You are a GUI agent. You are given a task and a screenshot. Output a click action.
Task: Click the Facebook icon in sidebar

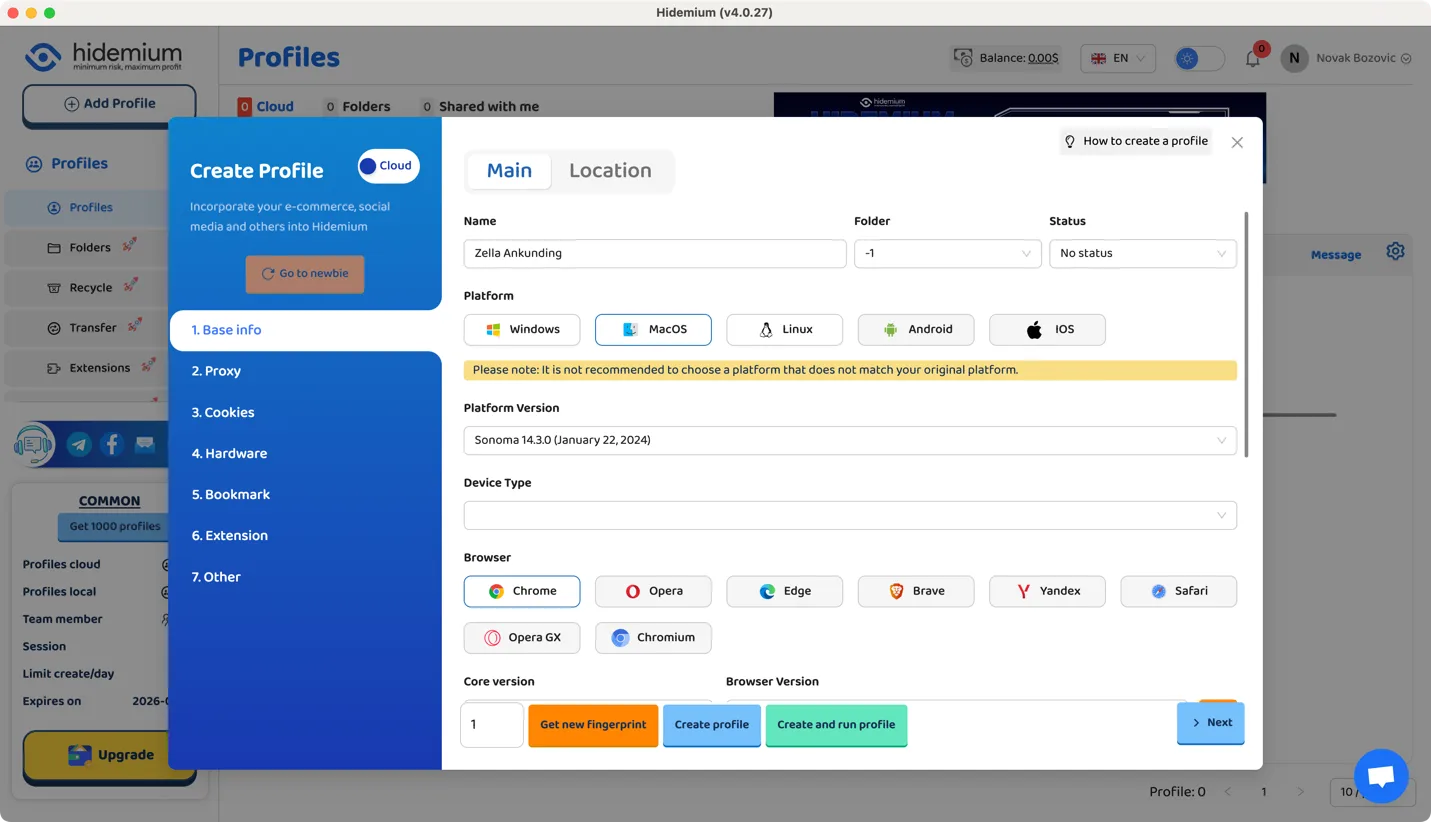(x=112, y=444)
